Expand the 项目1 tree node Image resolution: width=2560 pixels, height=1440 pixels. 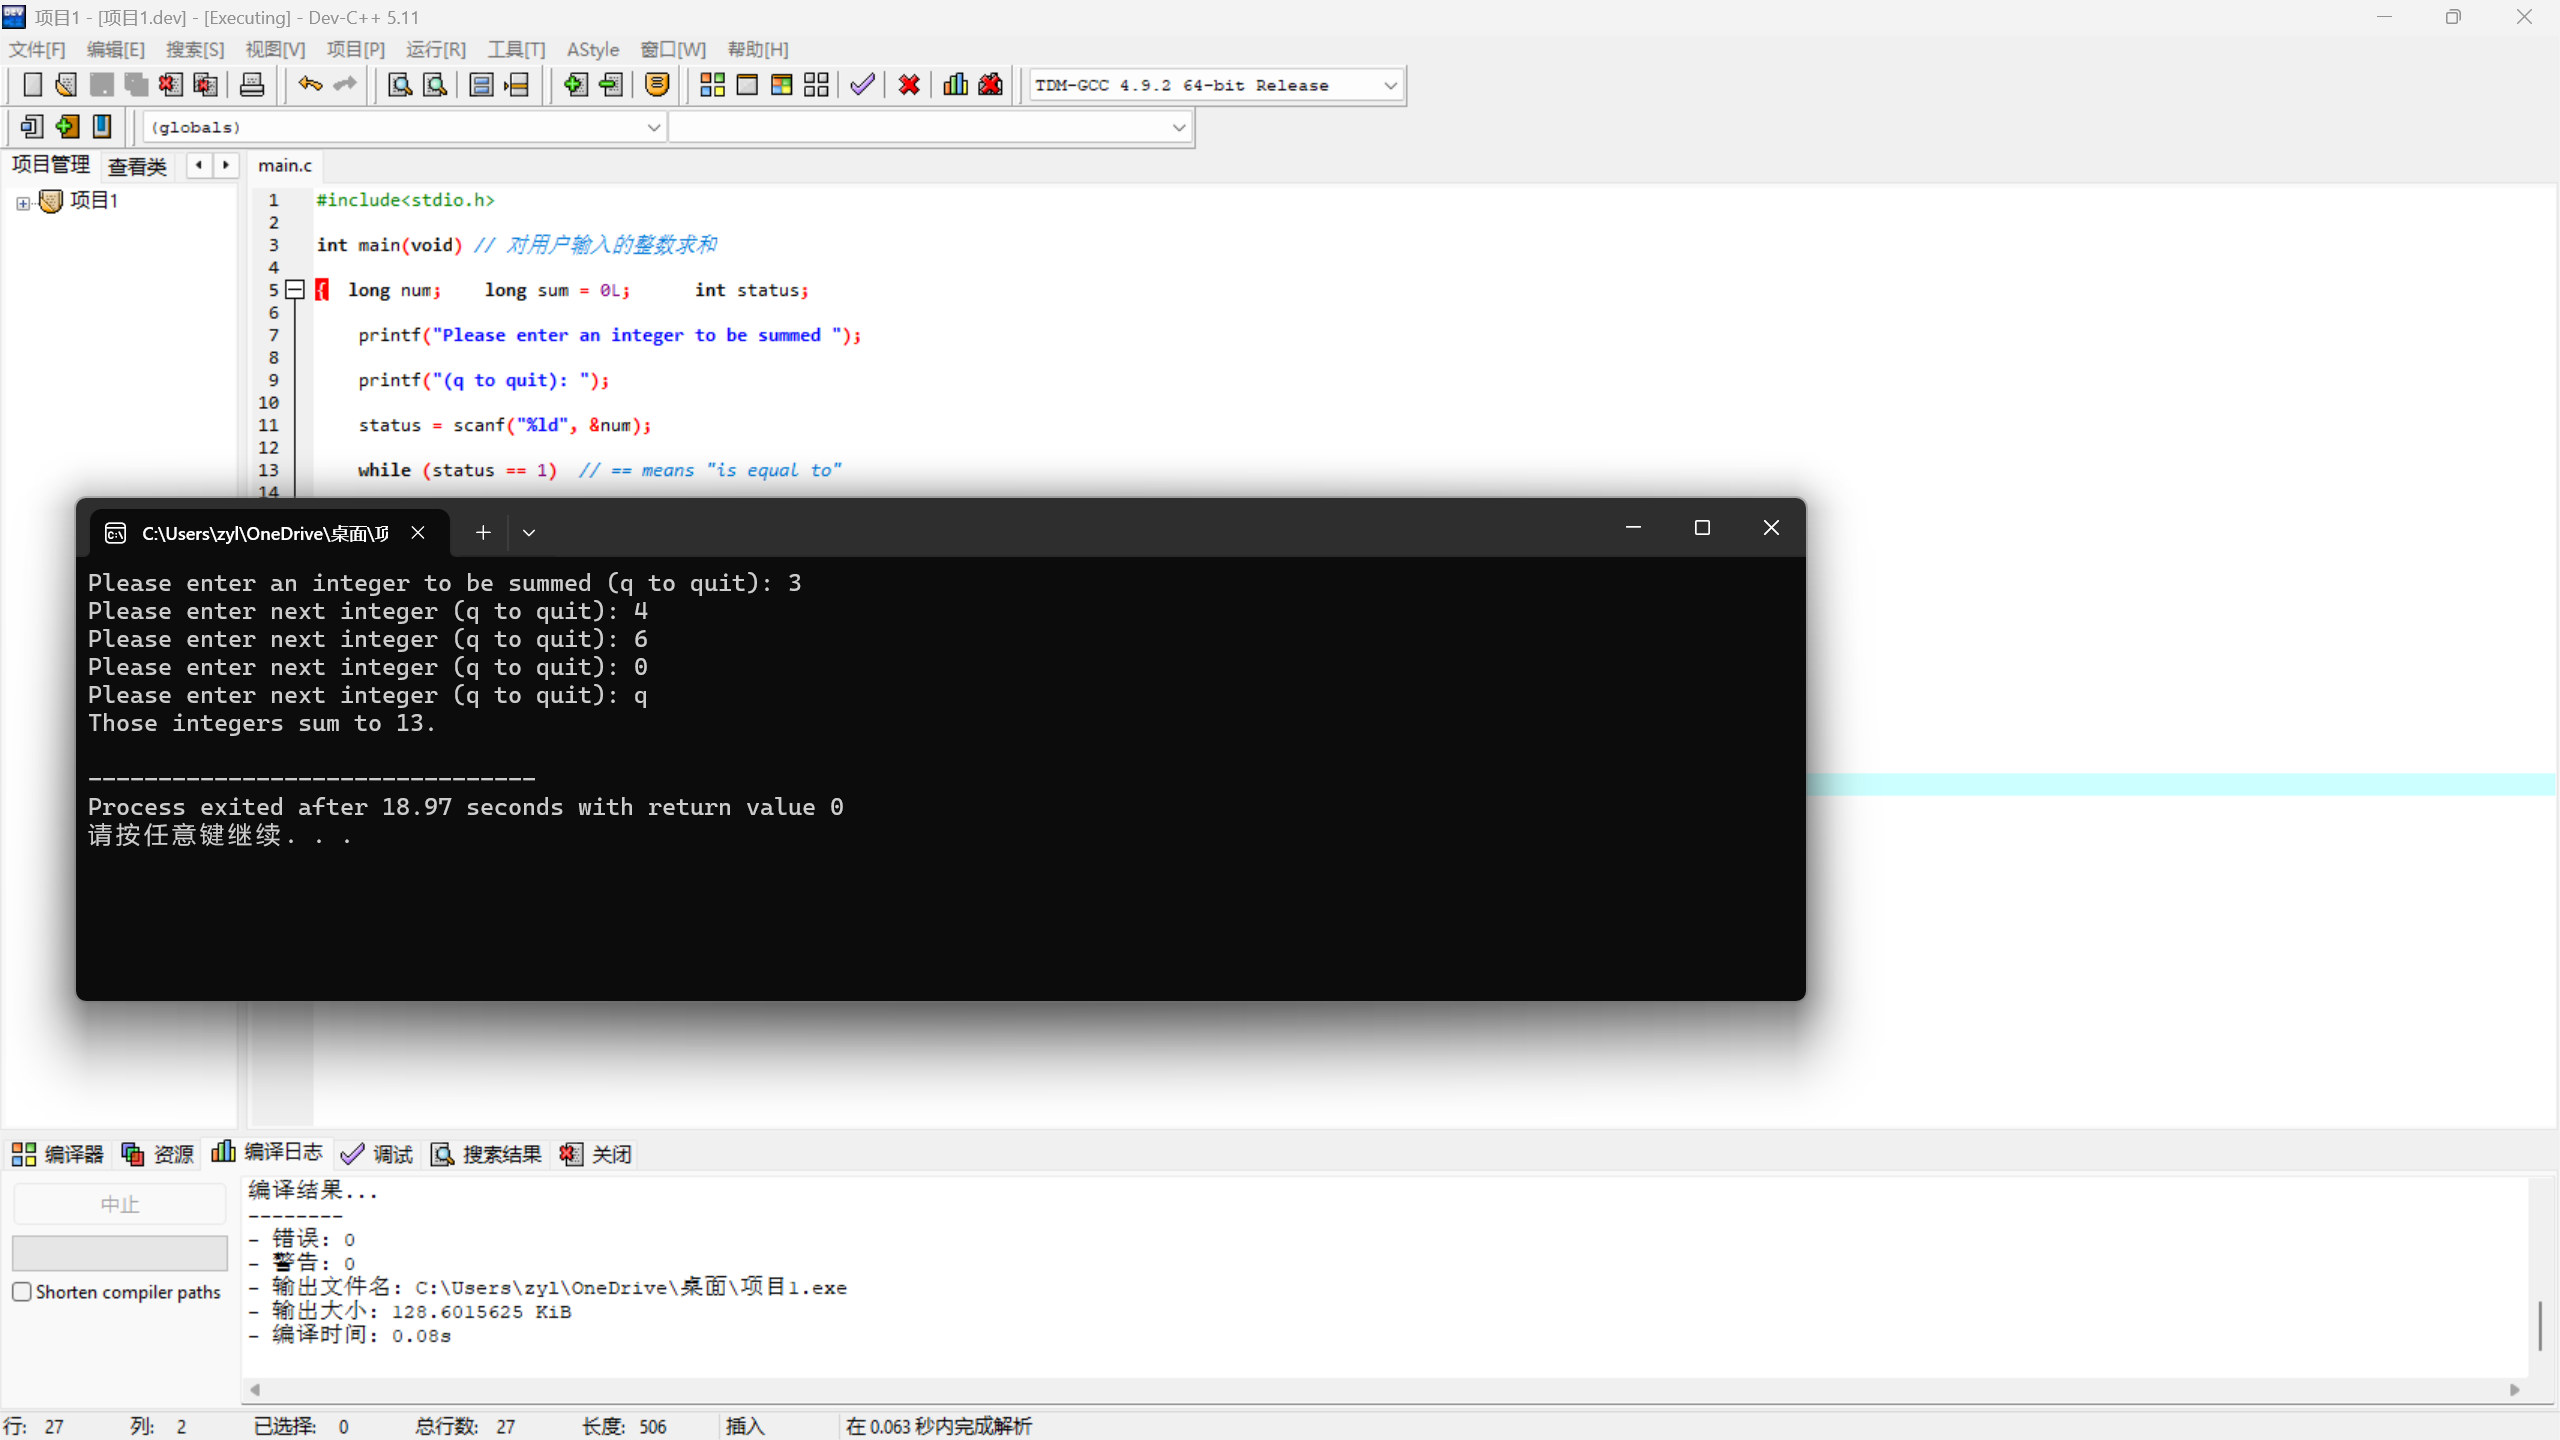pos(23,203)
